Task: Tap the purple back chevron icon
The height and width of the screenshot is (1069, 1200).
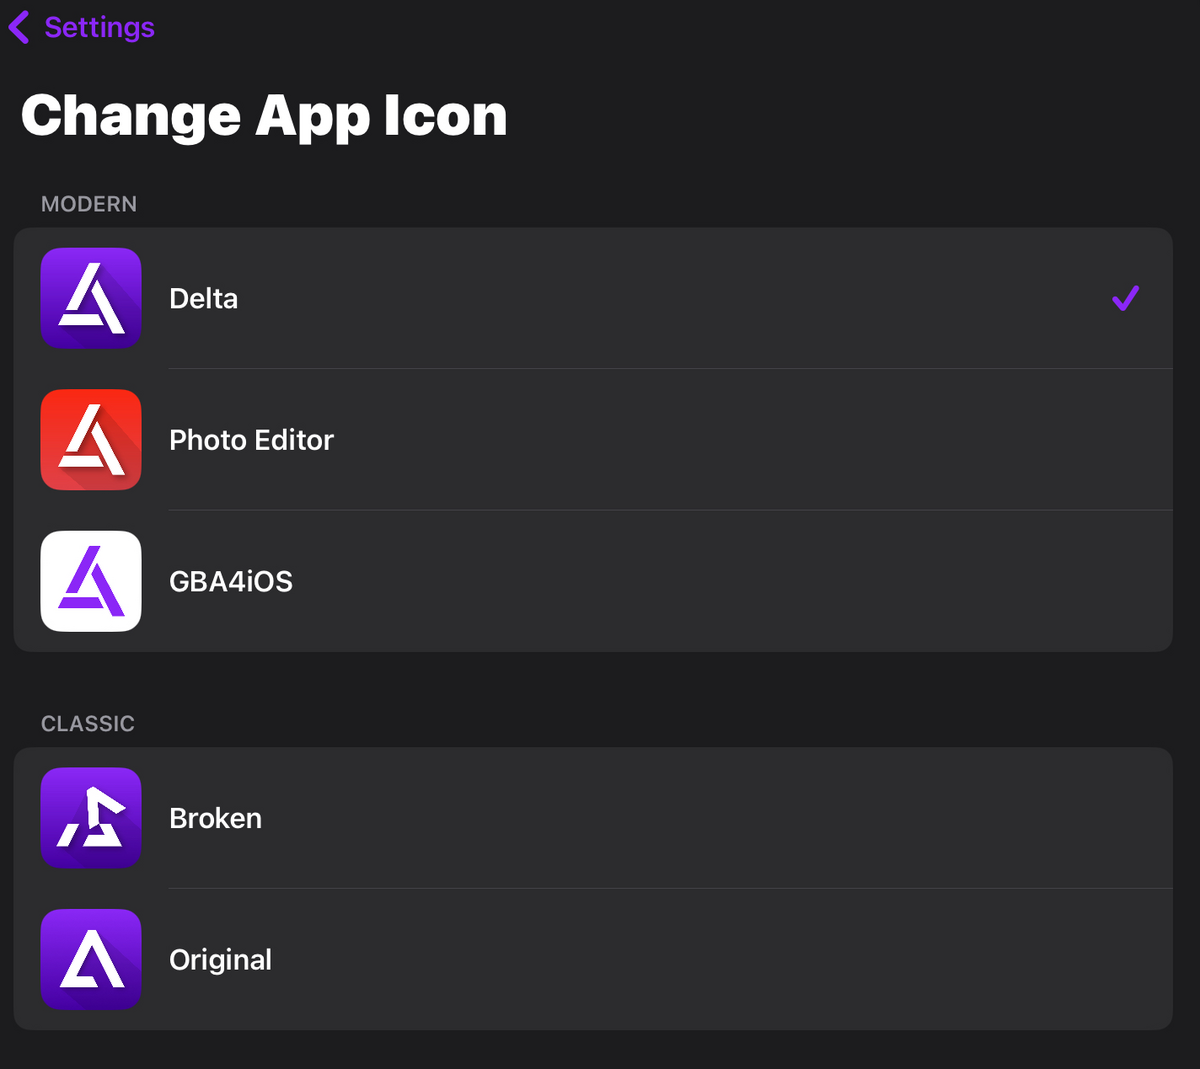Action: 19,27
